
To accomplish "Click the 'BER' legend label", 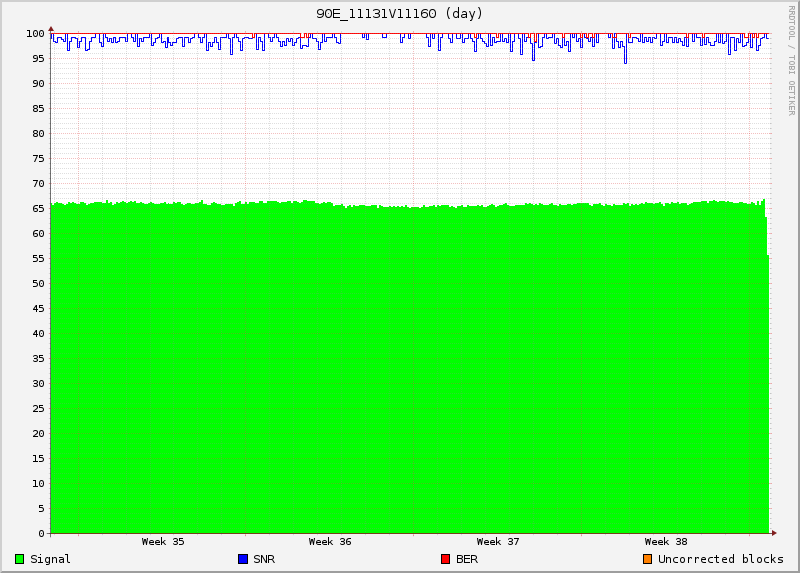I will (x=467, y=559).
